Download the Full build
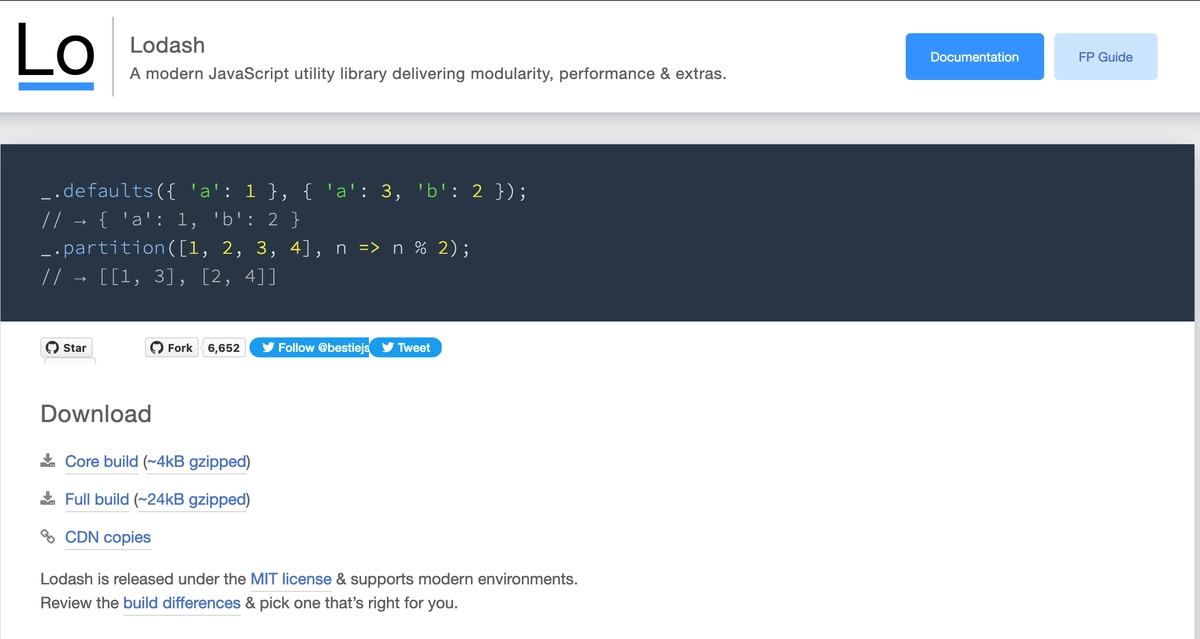Screen dimensions: 1200x639 [96, 499]
